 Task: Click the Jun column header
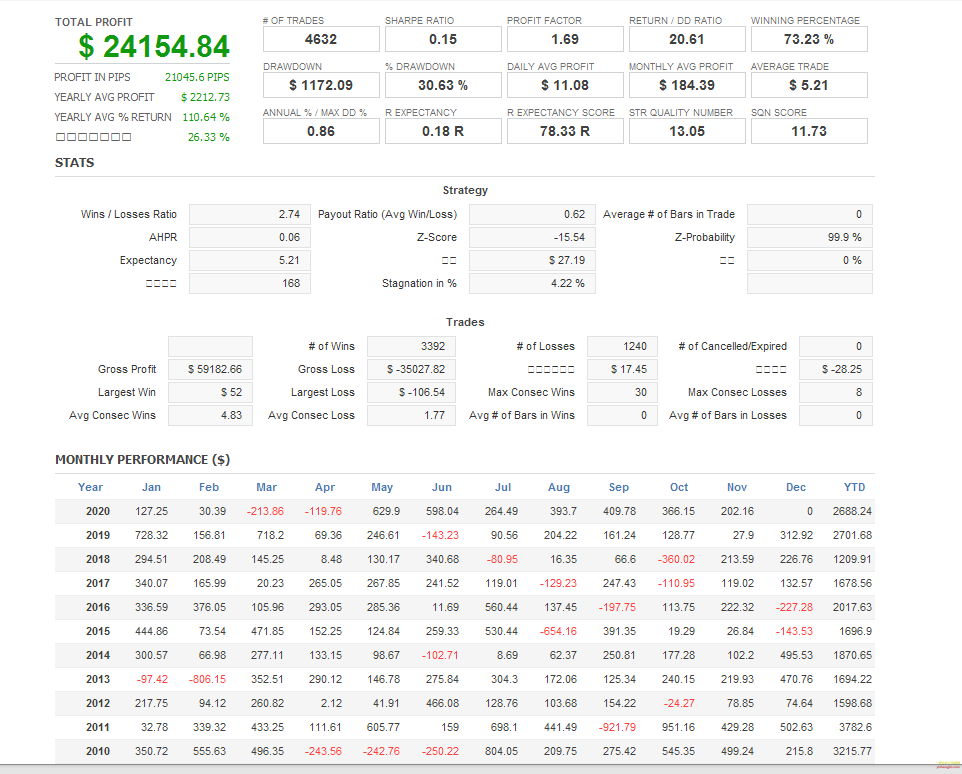coord(442,488)
